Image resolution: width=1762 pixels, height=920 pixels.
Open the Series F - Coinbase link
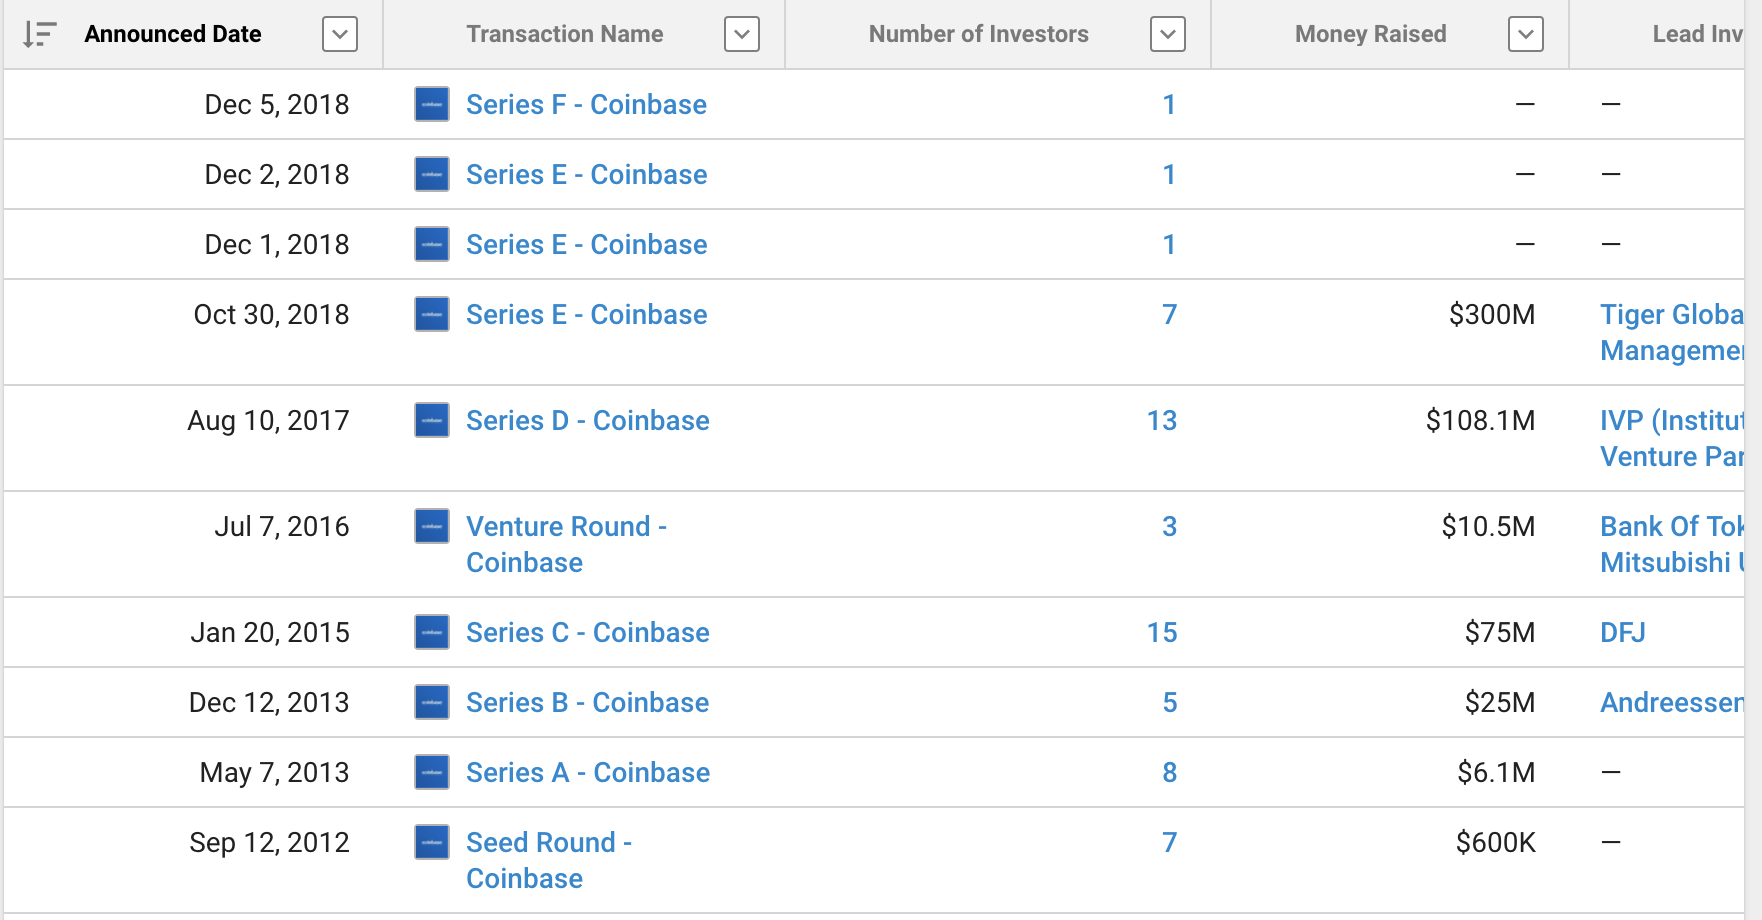pos(586,105)
